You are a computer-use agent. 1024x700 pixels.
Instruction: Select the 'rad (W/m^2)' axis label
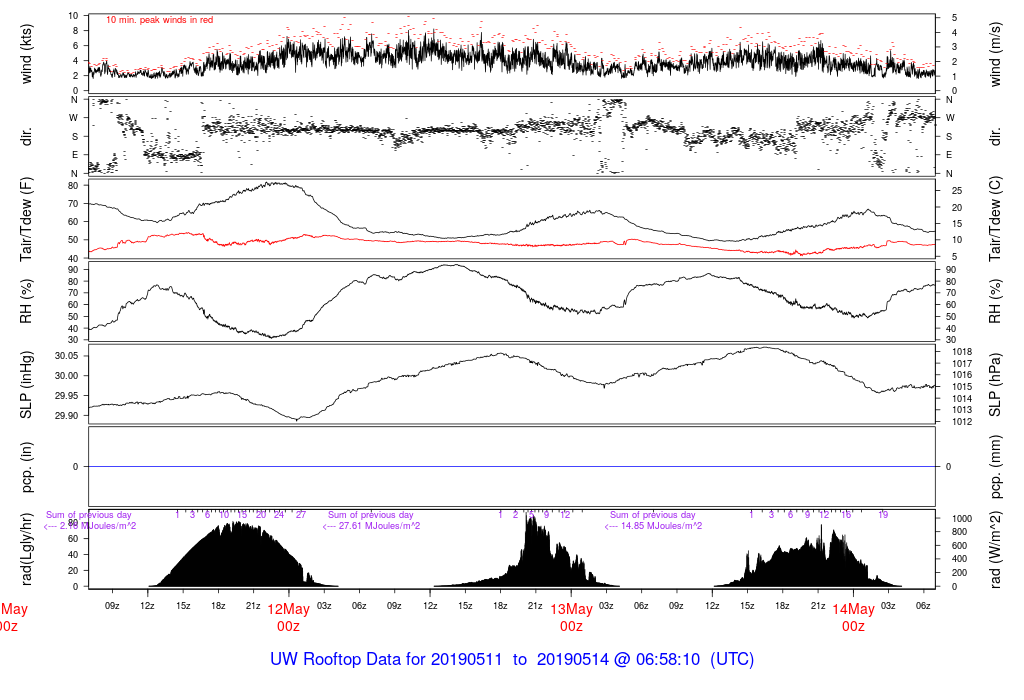[x=995, y=550]
